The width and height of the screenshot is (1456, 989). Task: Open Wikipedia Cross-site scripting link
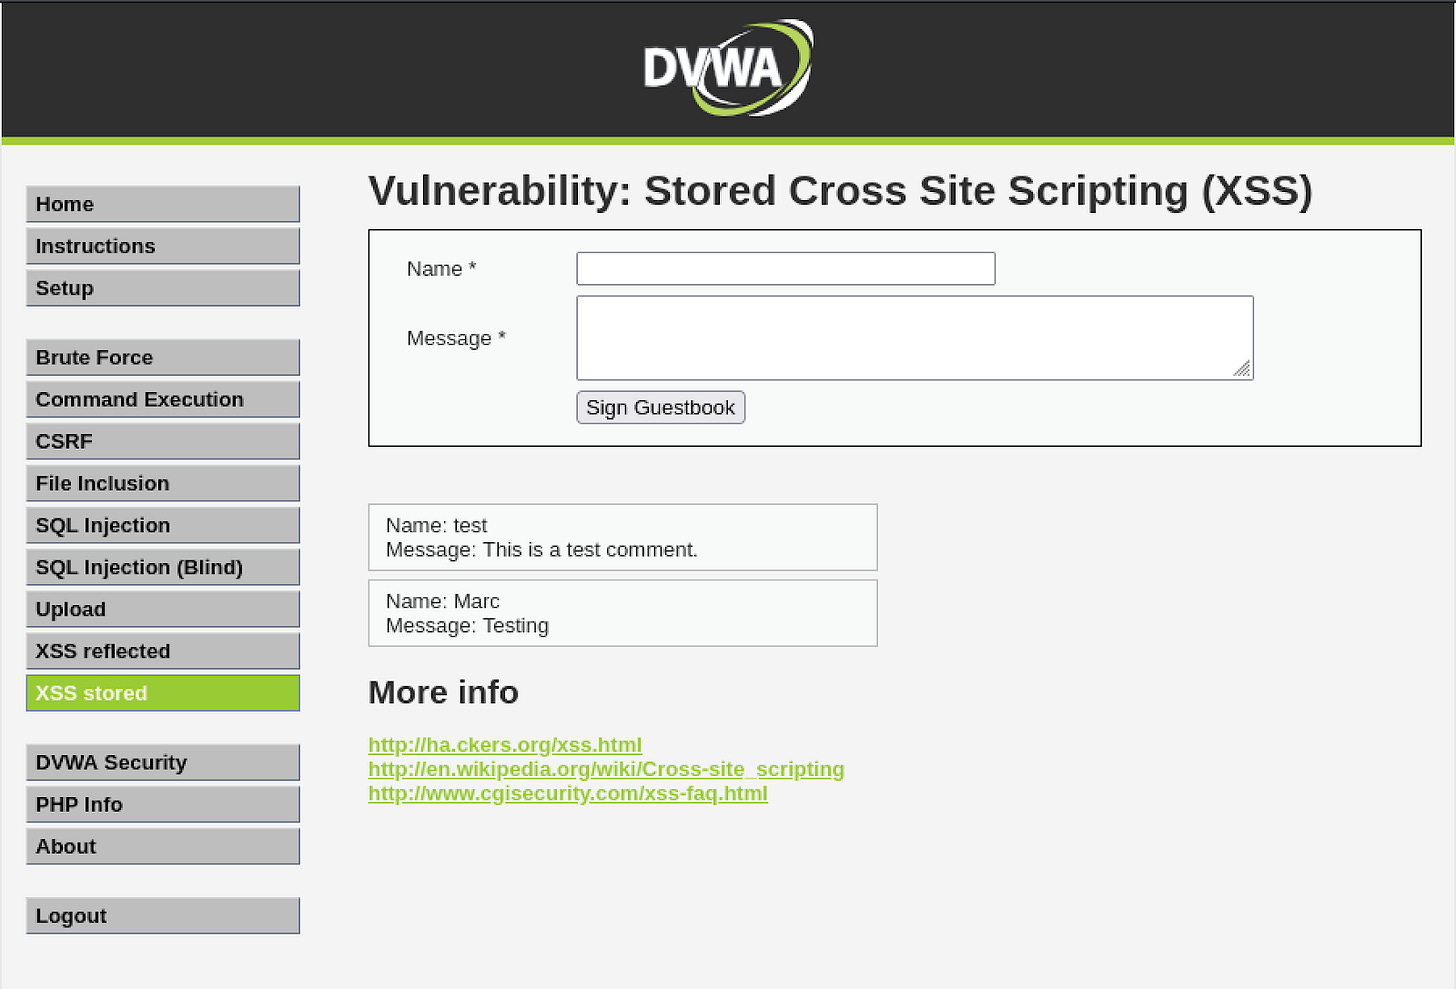coord(606,769)
